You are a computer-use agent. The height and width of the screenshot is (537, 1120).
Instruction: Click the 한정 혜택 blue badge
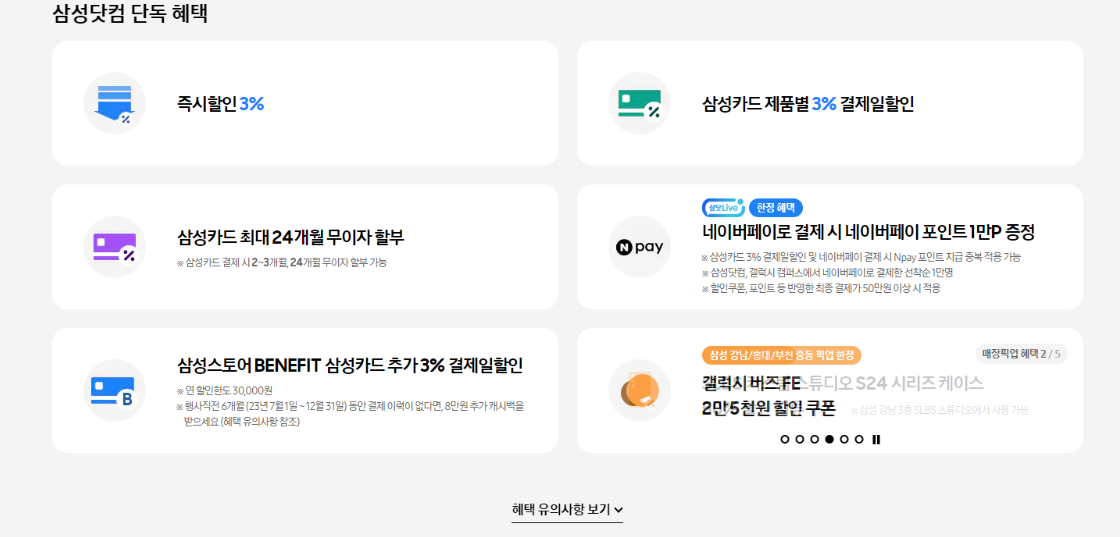pyautogui.click(x=776, y=208)
